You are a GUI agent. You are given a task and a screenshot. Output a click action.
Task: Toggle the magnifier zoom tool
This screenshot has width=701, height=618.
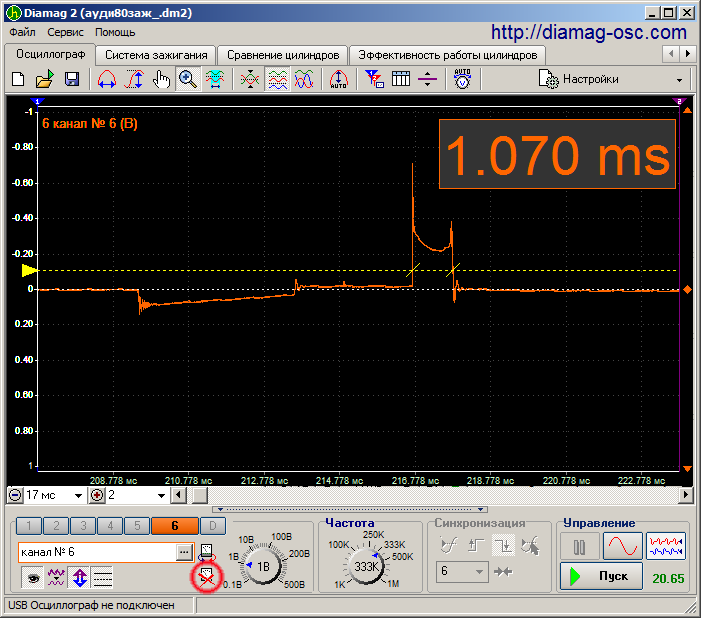188,79
